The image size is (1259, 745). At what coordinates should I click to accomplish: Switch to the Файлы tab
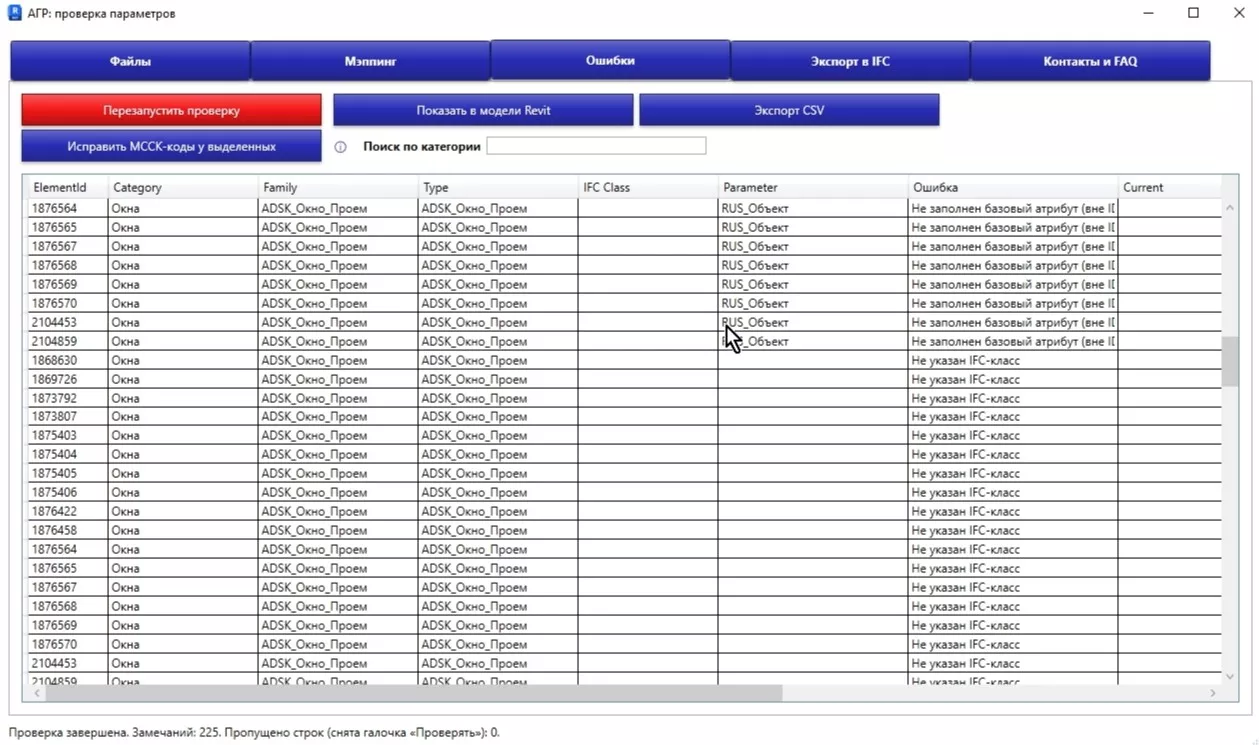coord(130,61)
